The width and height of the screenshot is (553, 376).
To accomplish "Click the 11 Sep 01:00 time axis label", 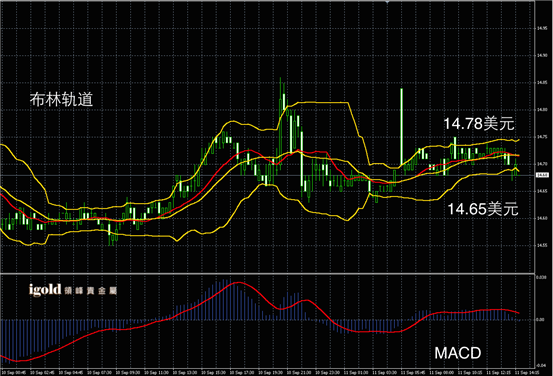I will [x=356, y=372].
